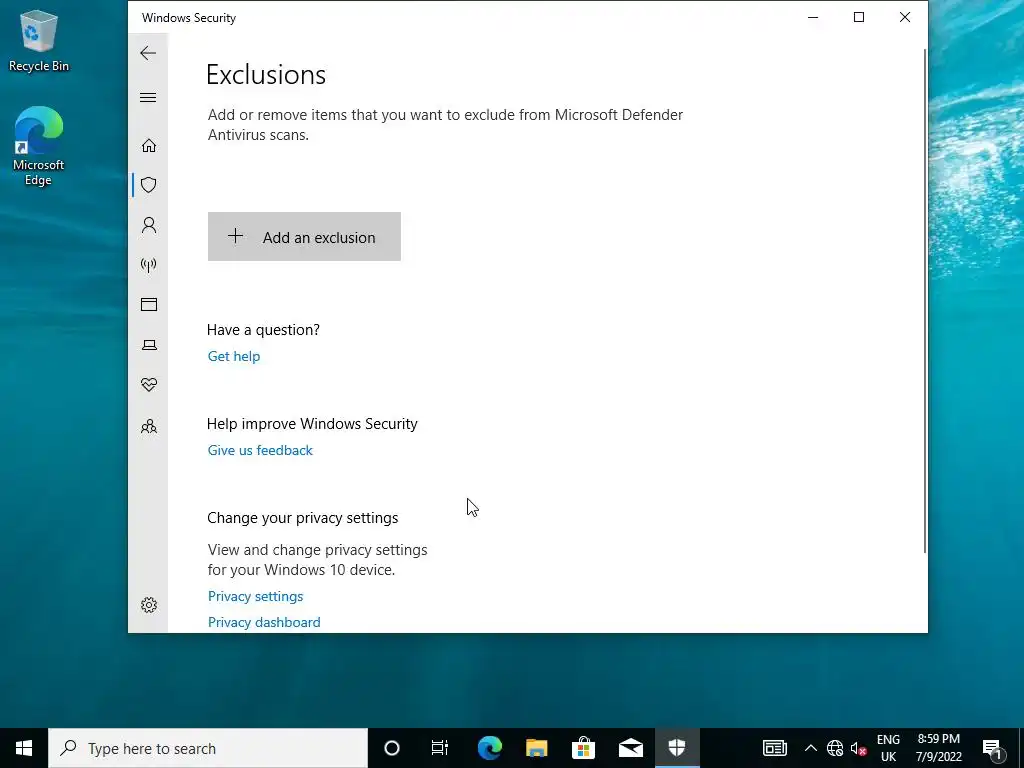Viewport: 1024px width, 768px height.
Task: Launch Edge from the taskbar
Action: [x=489, y=748]
